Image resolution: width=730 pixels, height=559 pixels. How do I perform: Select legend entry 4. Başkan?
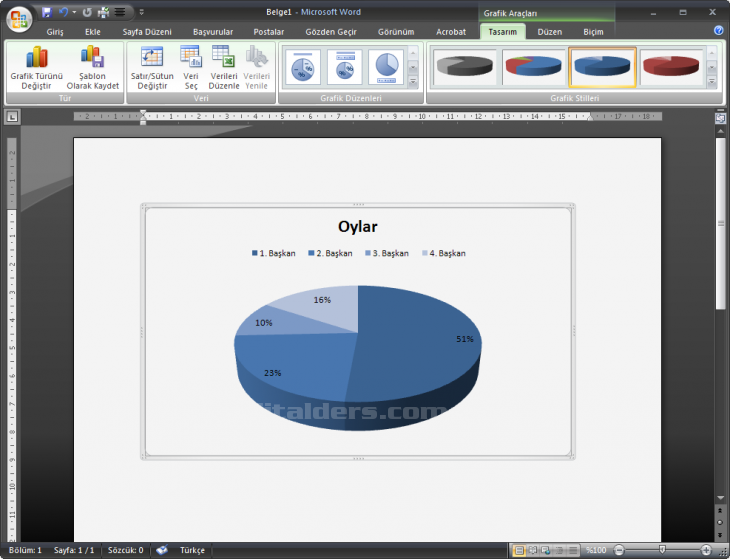pos(444,253)
